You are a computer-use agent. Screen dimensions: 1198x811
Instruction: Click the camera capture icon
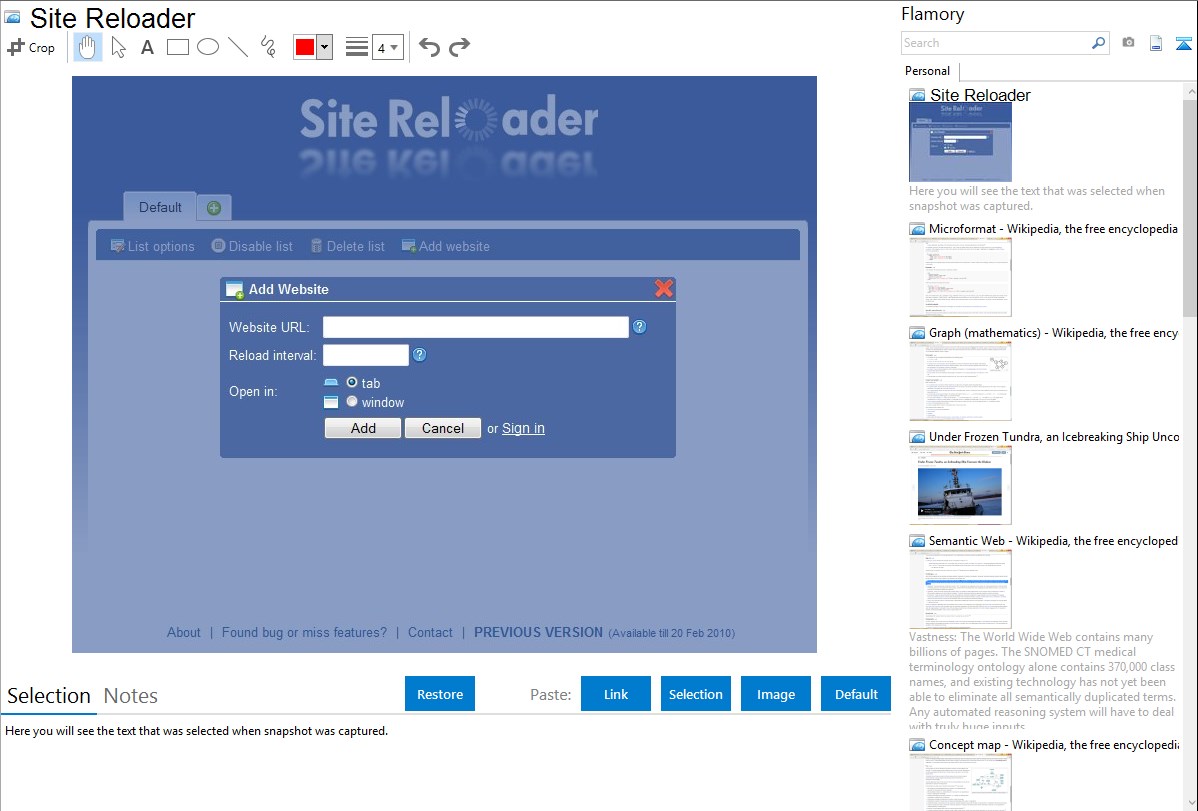click(1128, 43)
